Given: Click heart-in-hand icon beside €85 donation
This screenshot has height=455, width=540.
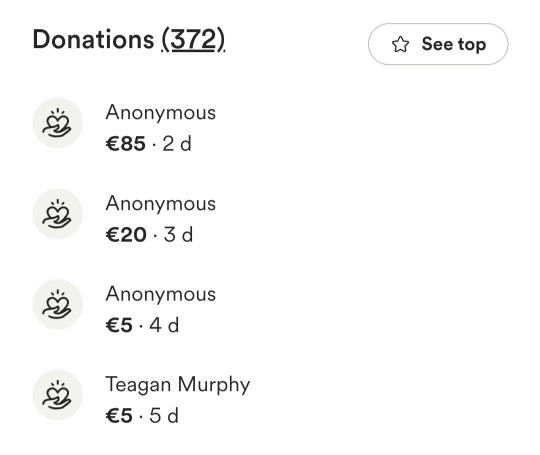Looking at the screenshot, I should [58, 123].
